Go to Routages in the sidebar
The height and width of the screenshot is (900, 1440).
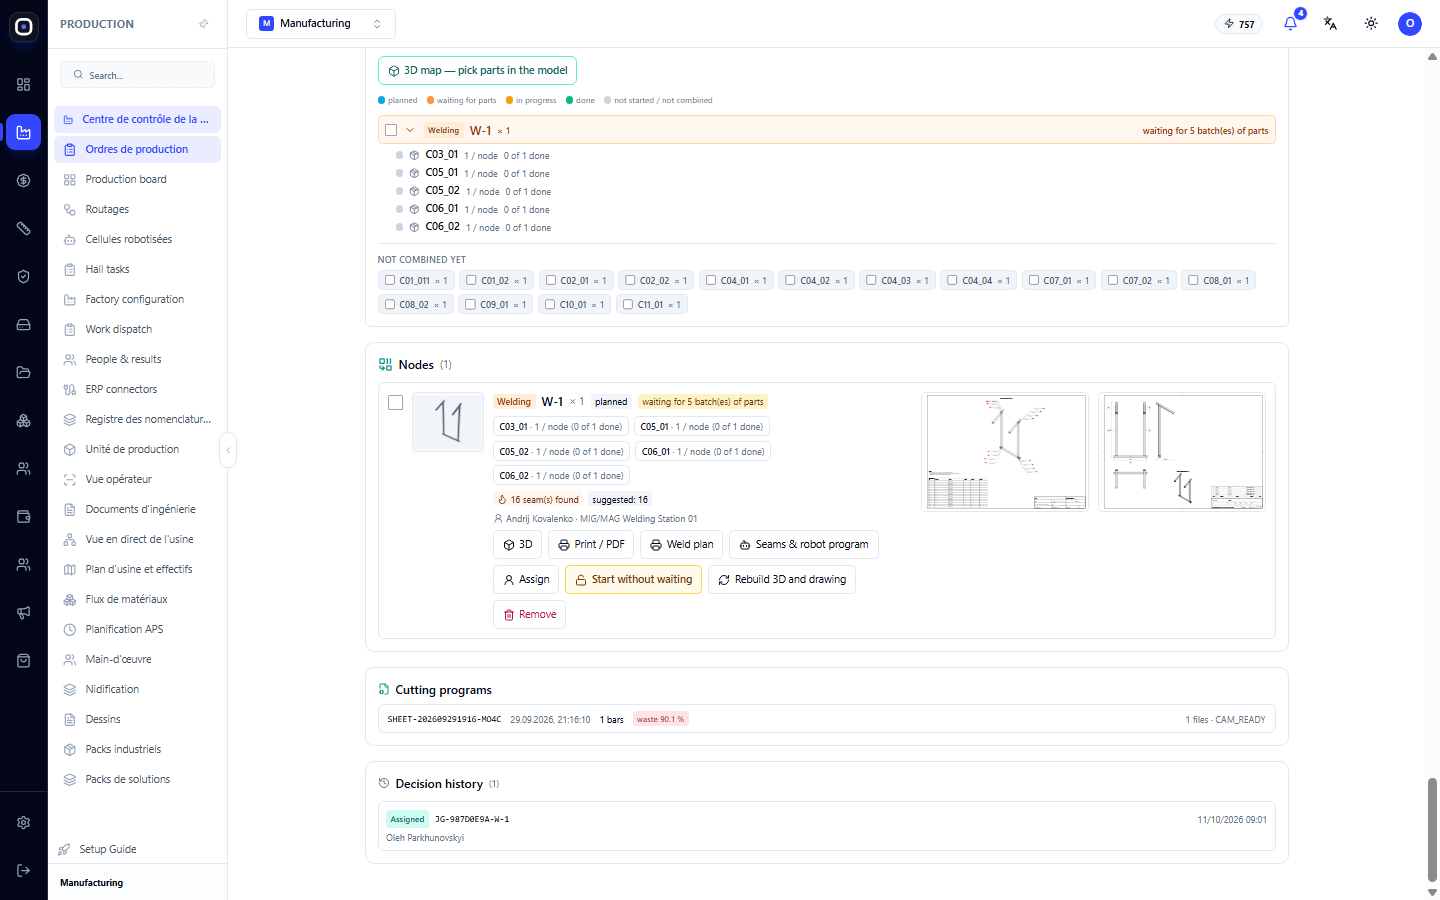pyautogui.click(x=137, y=209)
